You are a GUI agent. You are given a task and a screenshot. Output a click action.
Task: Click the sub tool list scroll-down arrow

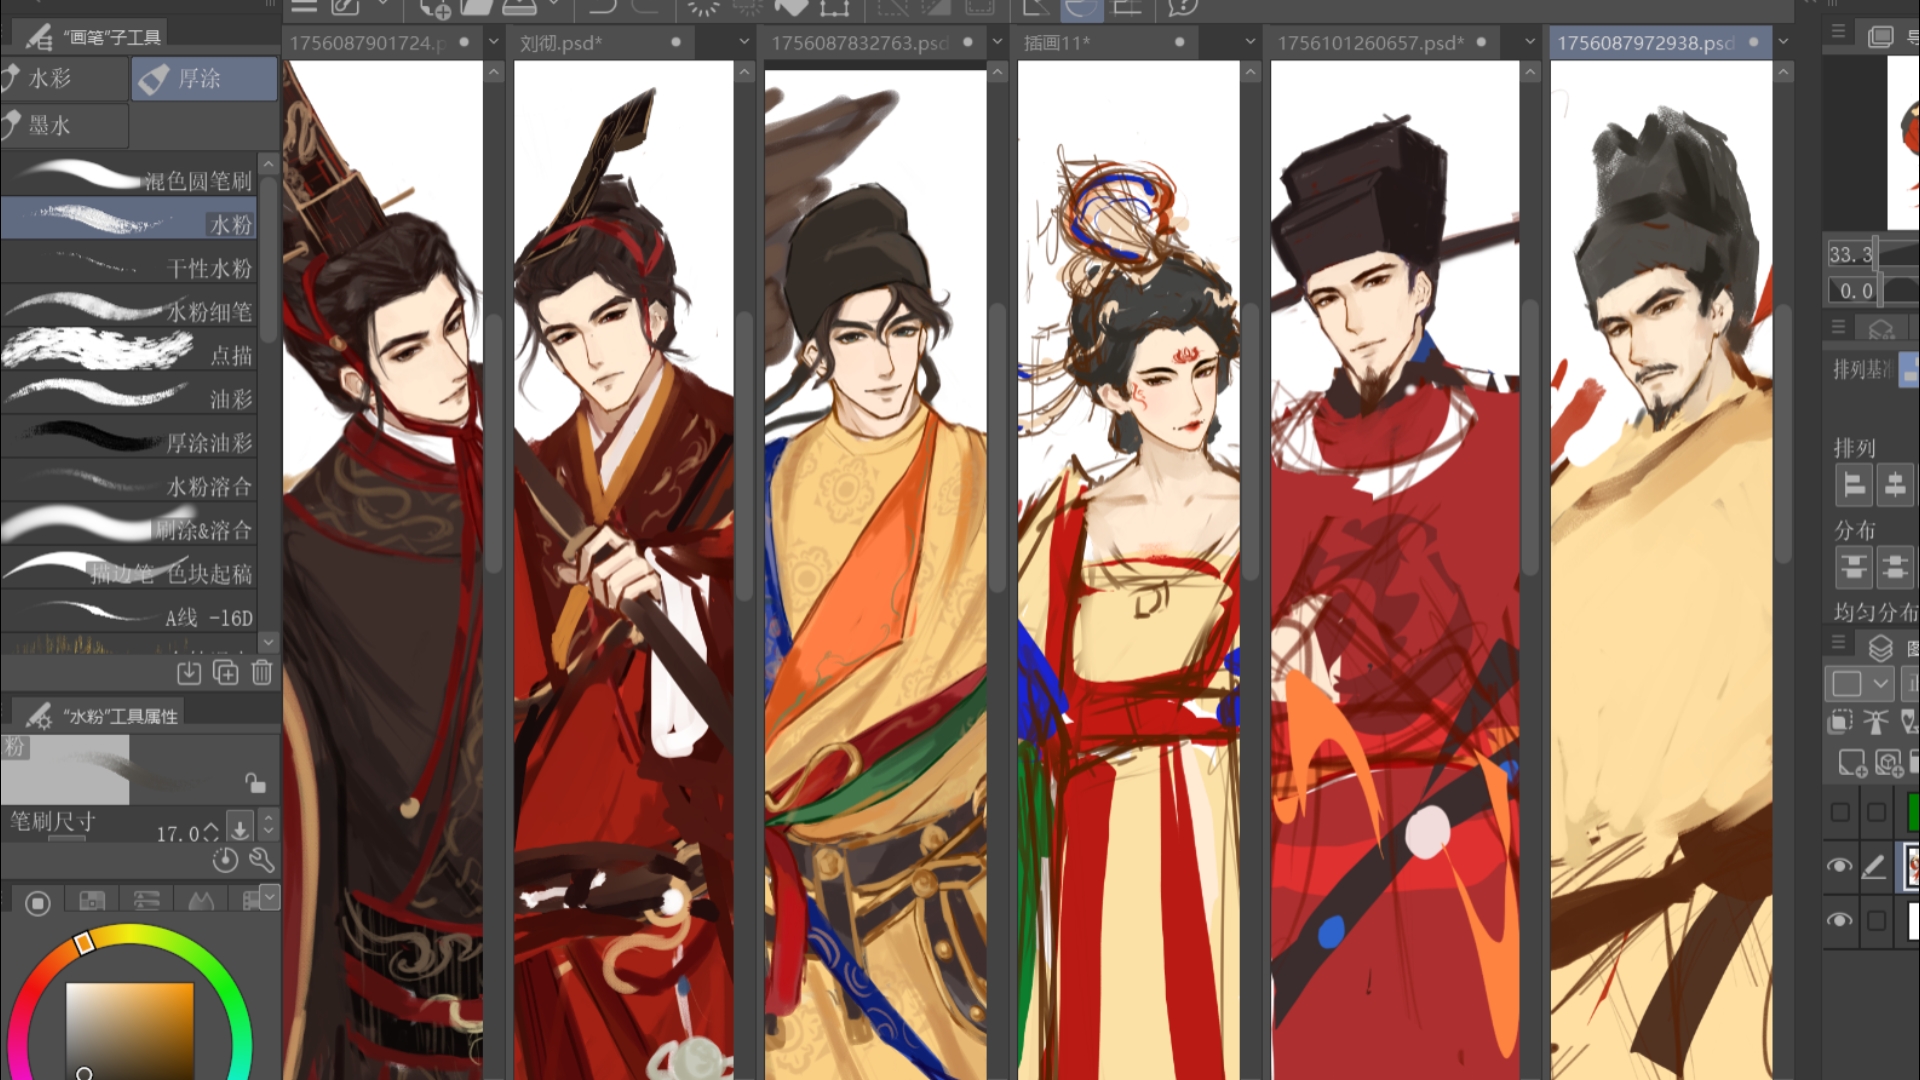[268, 641]
